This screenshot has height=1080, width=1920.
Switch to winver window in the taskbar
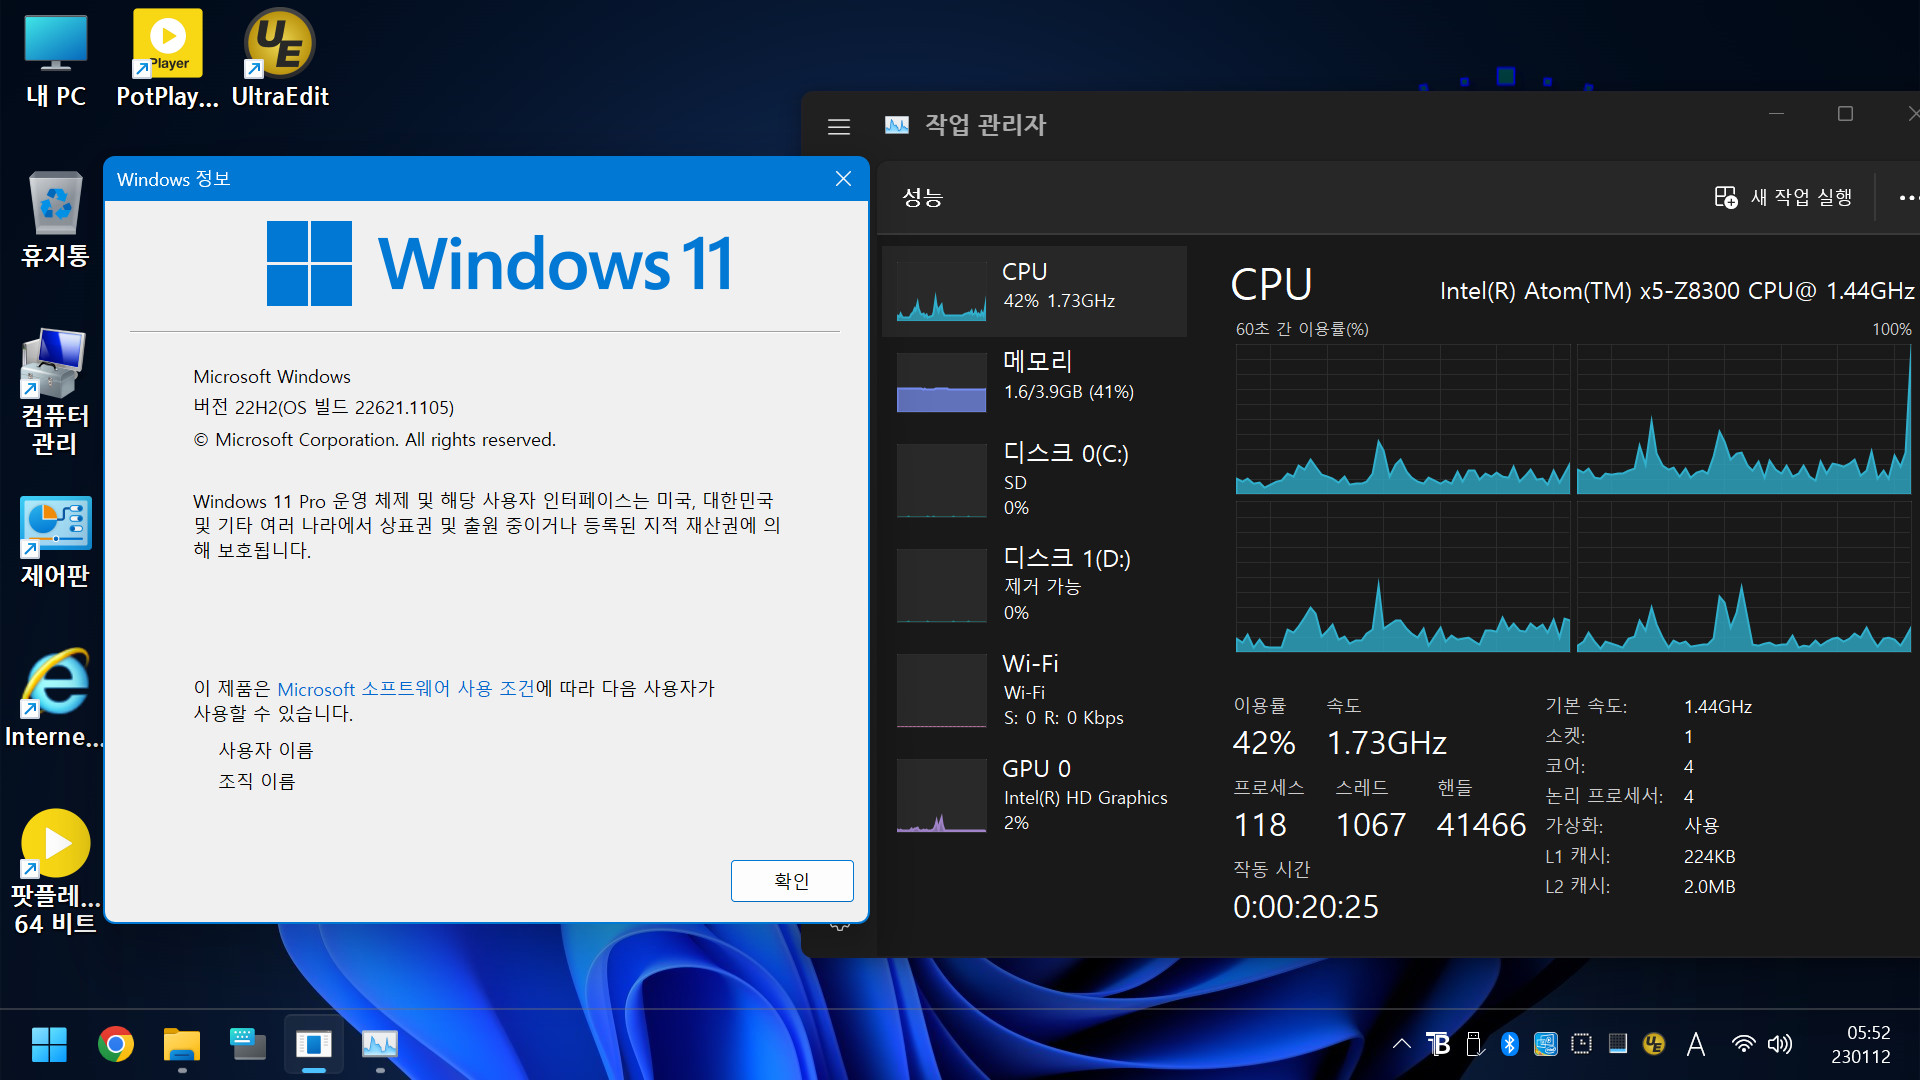[x=314, y=1045]
